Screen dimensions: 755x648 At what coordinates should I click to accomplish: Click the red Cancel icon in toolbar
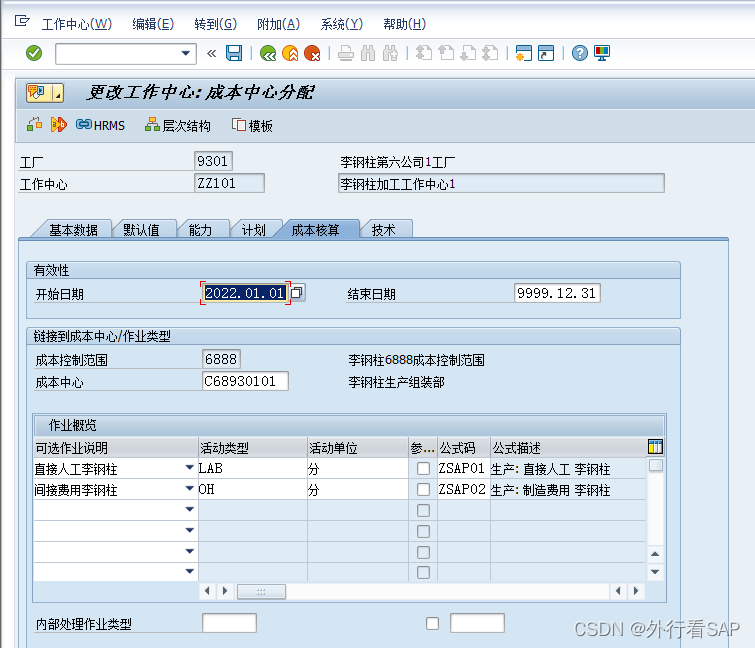[x=312, y=53]
